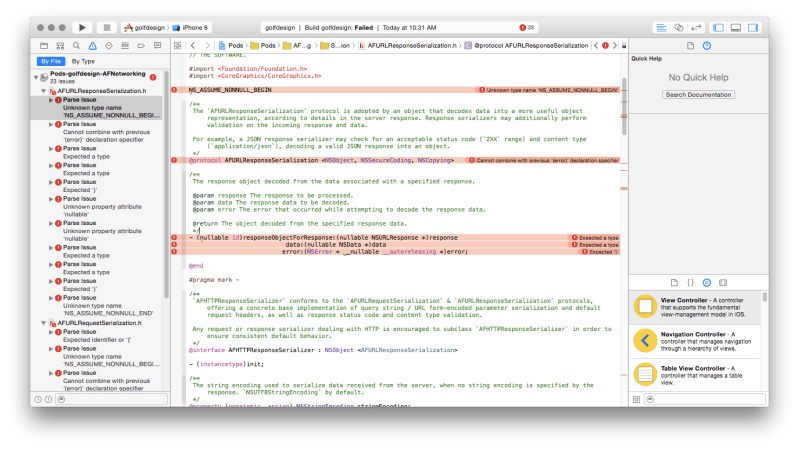
Task: Click the editor vertical scrollbar
Action: point(624,107)
